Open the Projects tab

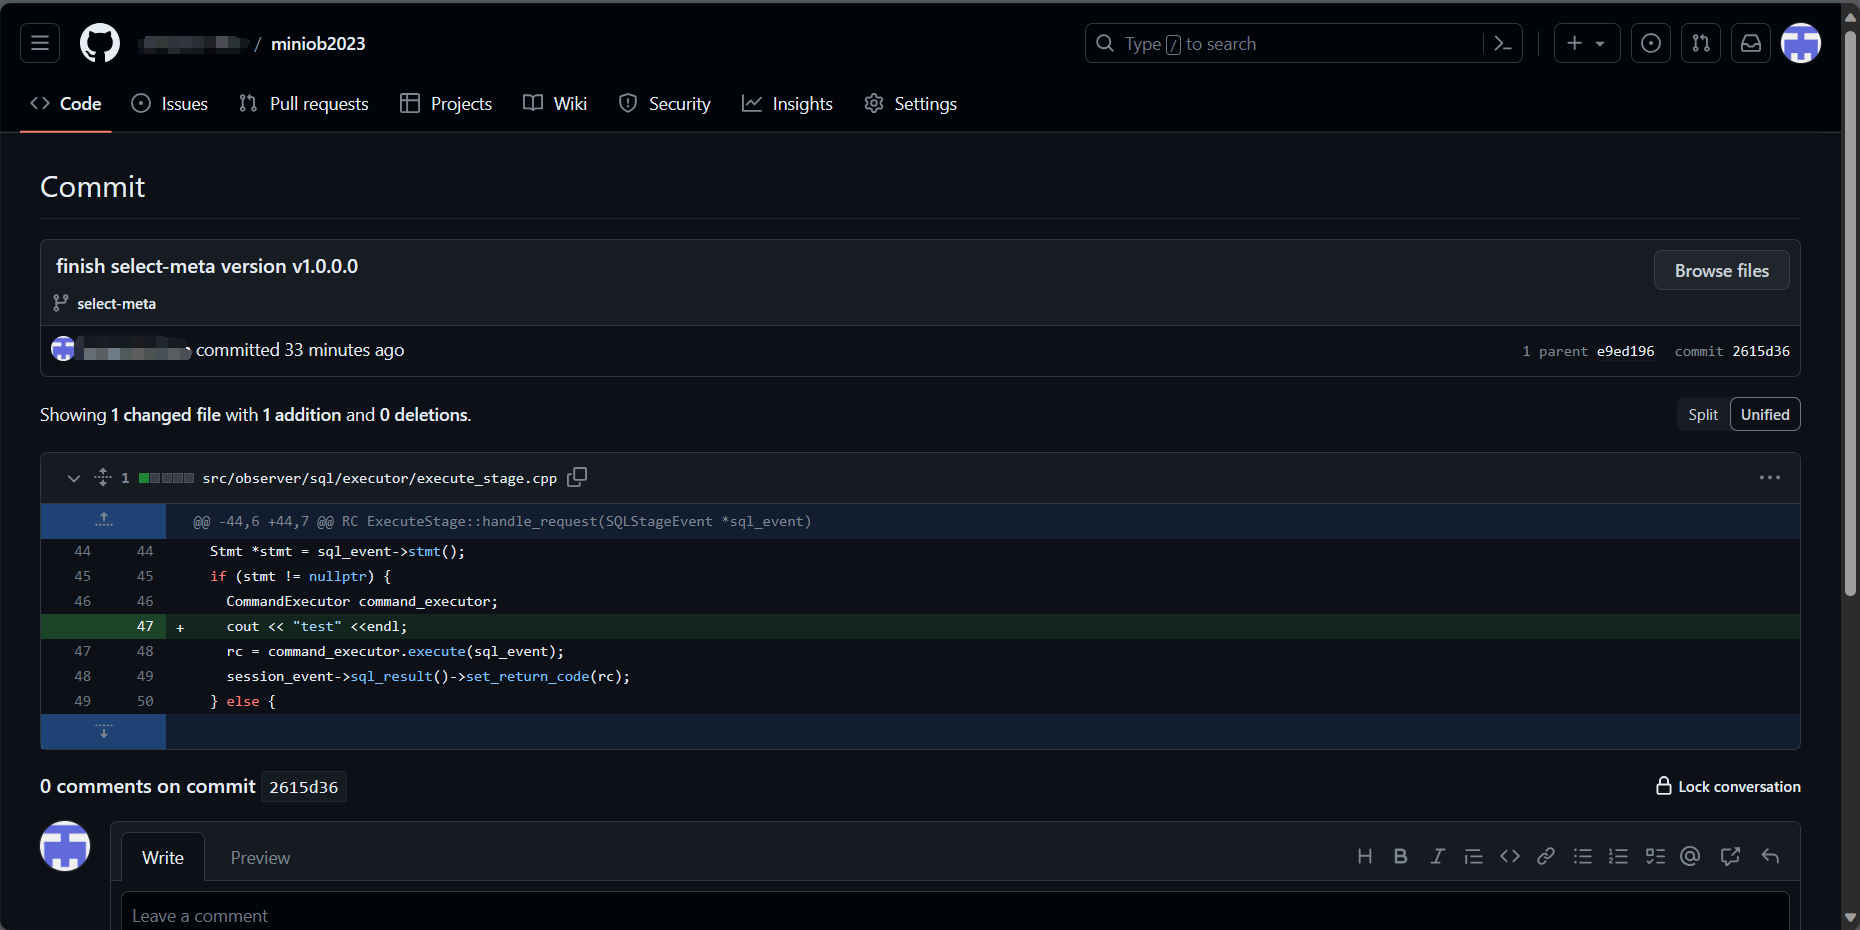pyautogui.click(x=446, y=104)
